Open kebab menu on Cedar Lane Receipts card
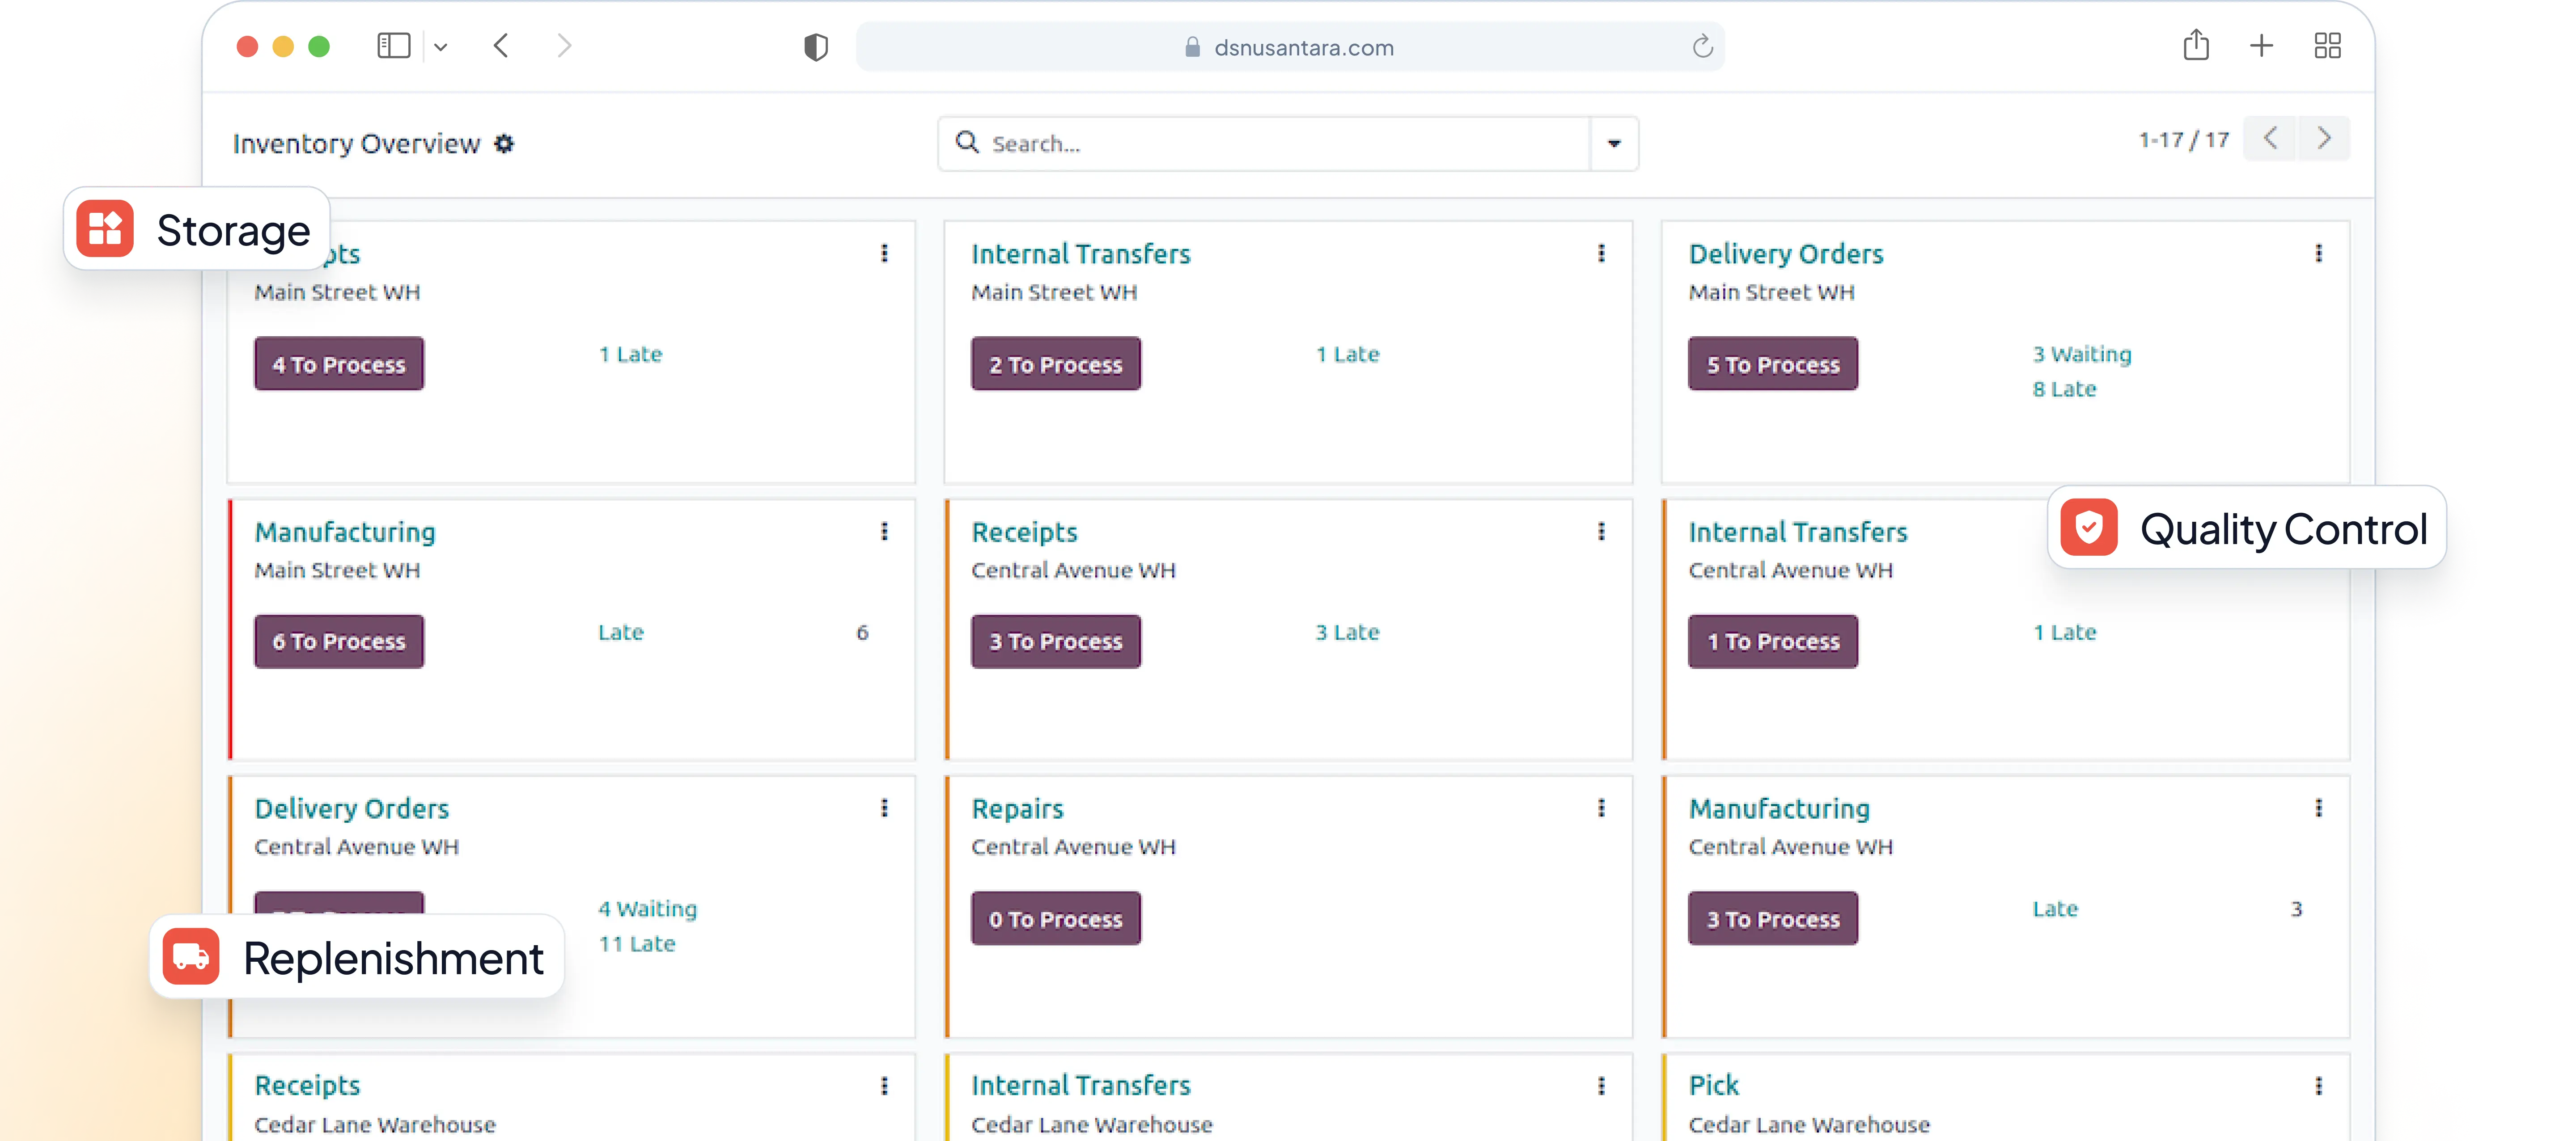The height and width of the screenshot is (1141, 2576). 884,1086
